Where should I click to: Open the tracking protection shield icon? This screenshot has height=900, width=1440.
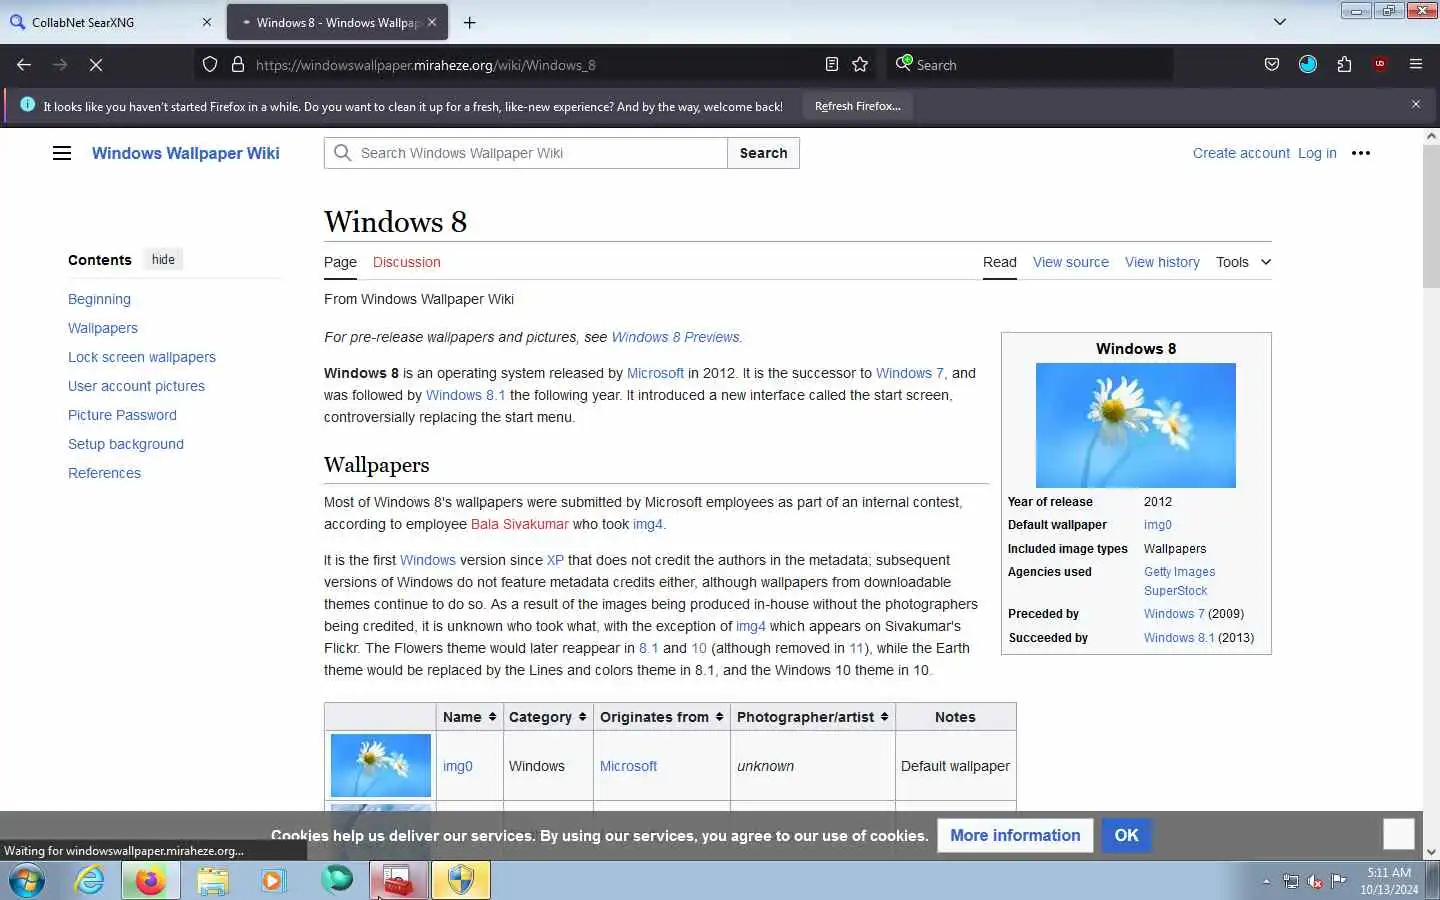pyautogui.click(x=210, y=65)
